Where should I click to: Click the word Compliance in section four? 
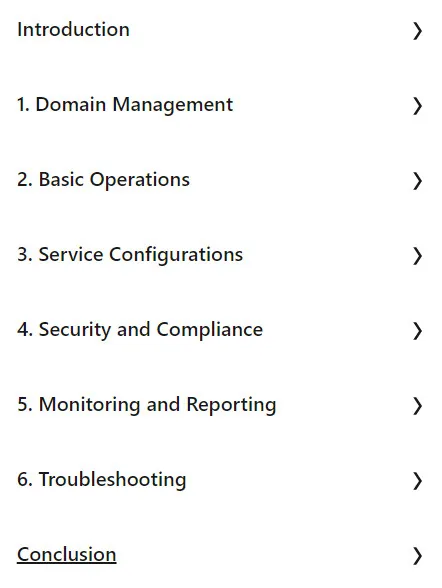pos(210,330)
